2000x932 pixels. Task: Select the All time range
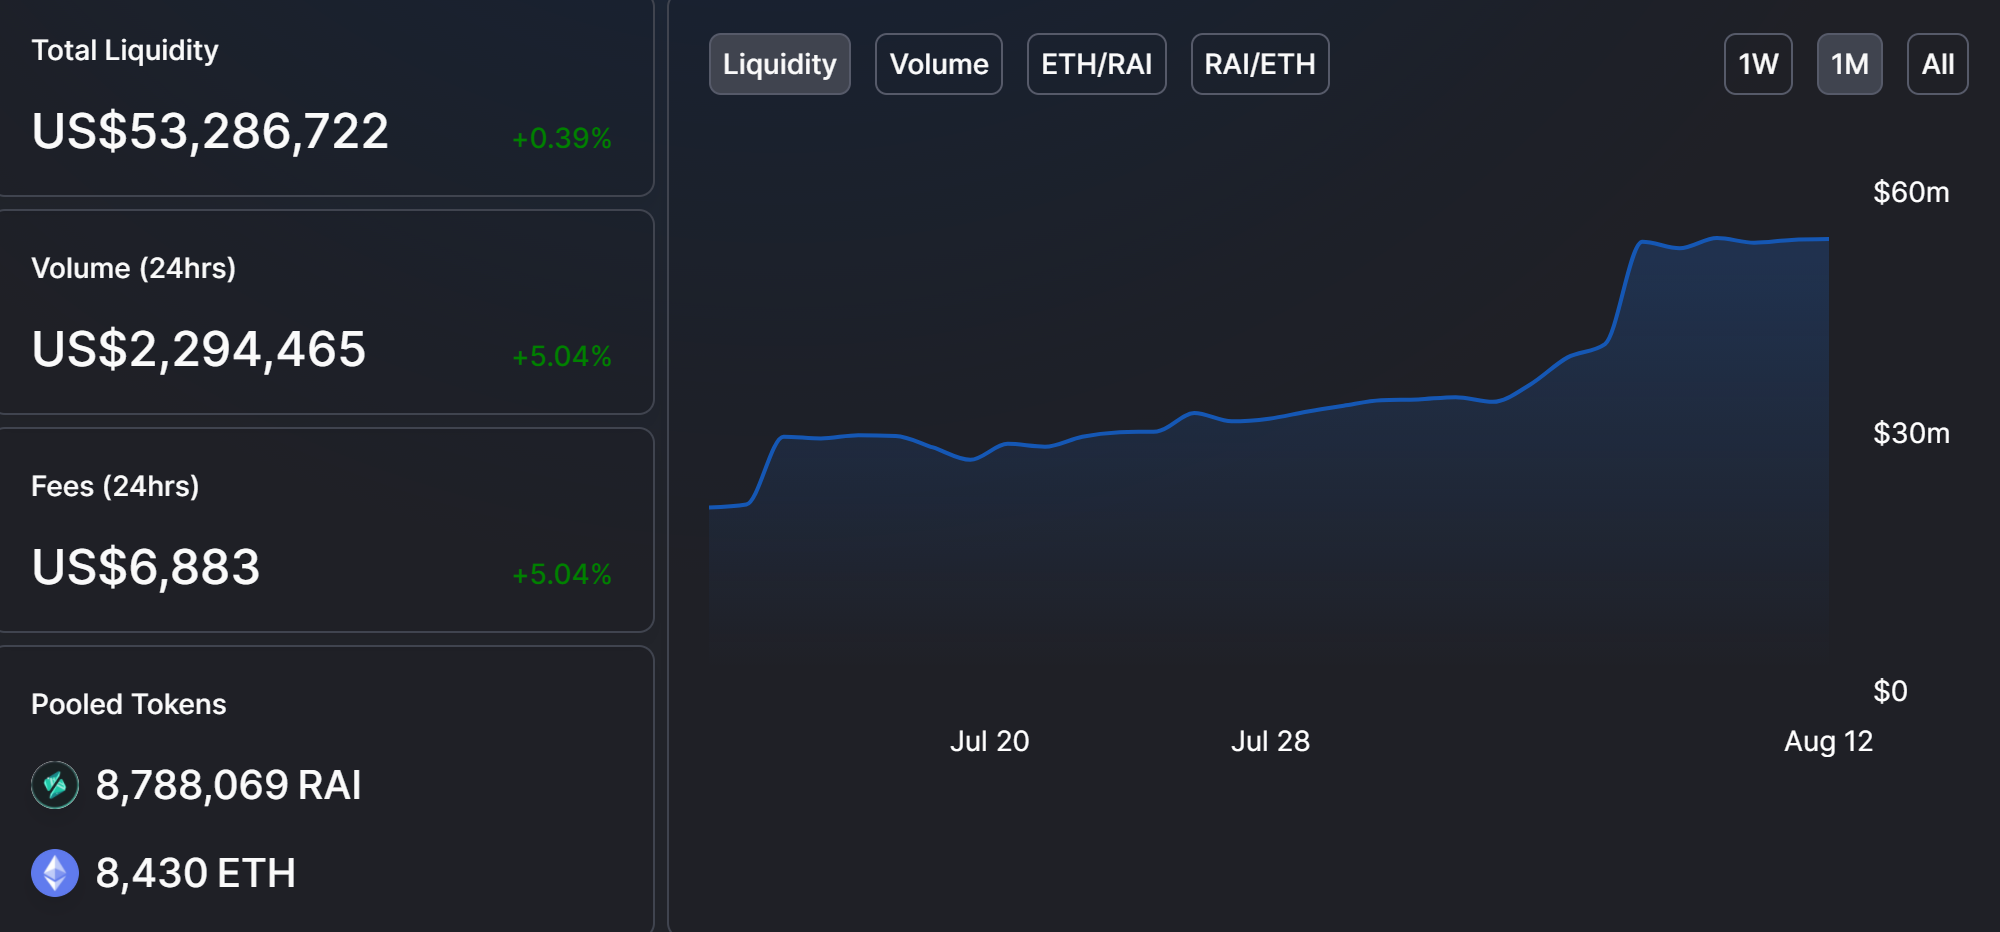point(1938,64)
